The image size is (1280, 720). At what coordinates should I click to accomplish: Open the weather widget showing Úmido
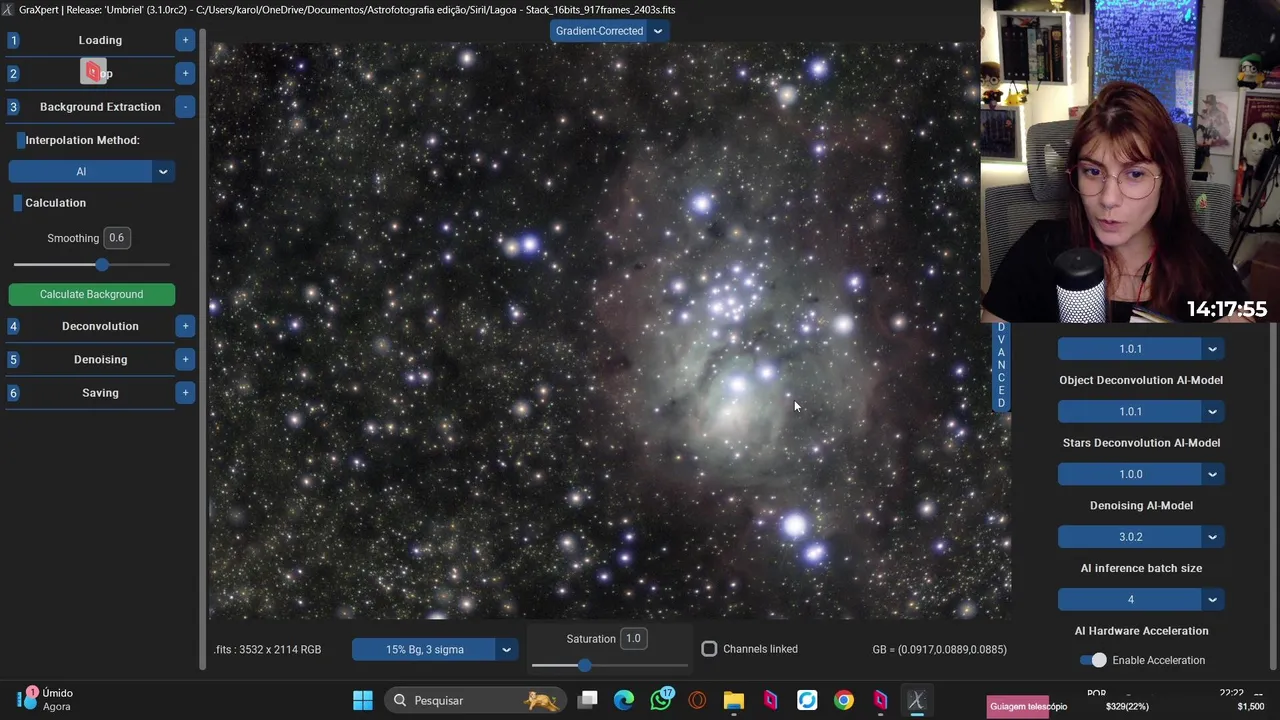(47, 699)
